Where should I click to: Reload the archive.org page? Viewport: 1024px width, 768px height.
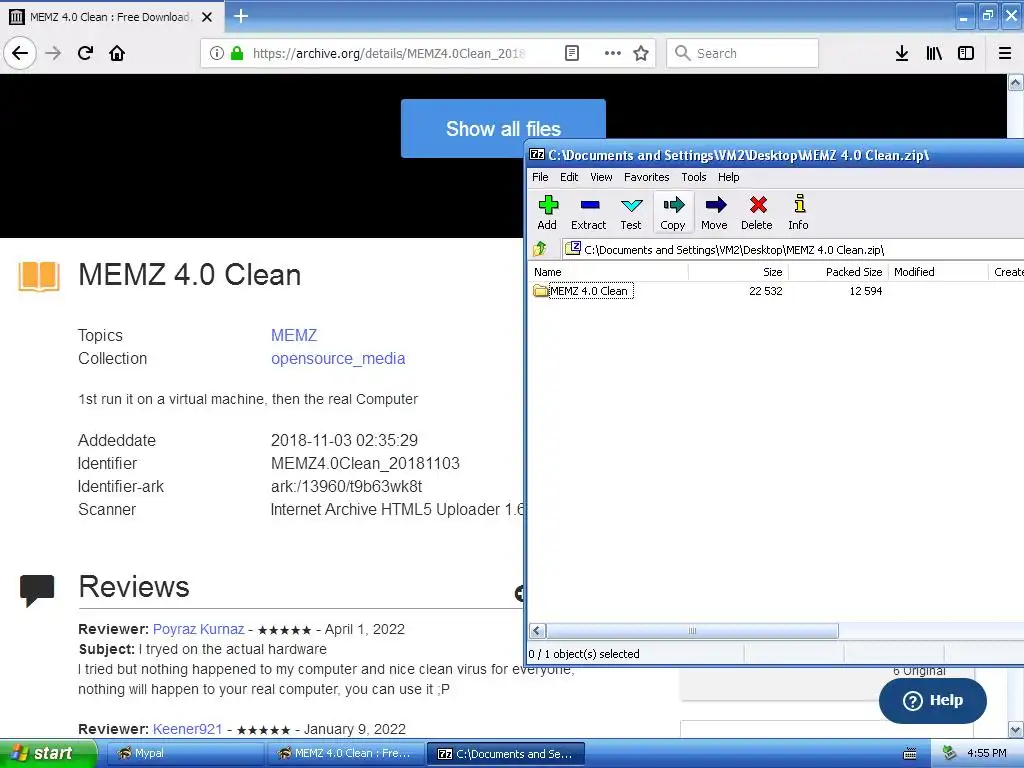point(85,53)
